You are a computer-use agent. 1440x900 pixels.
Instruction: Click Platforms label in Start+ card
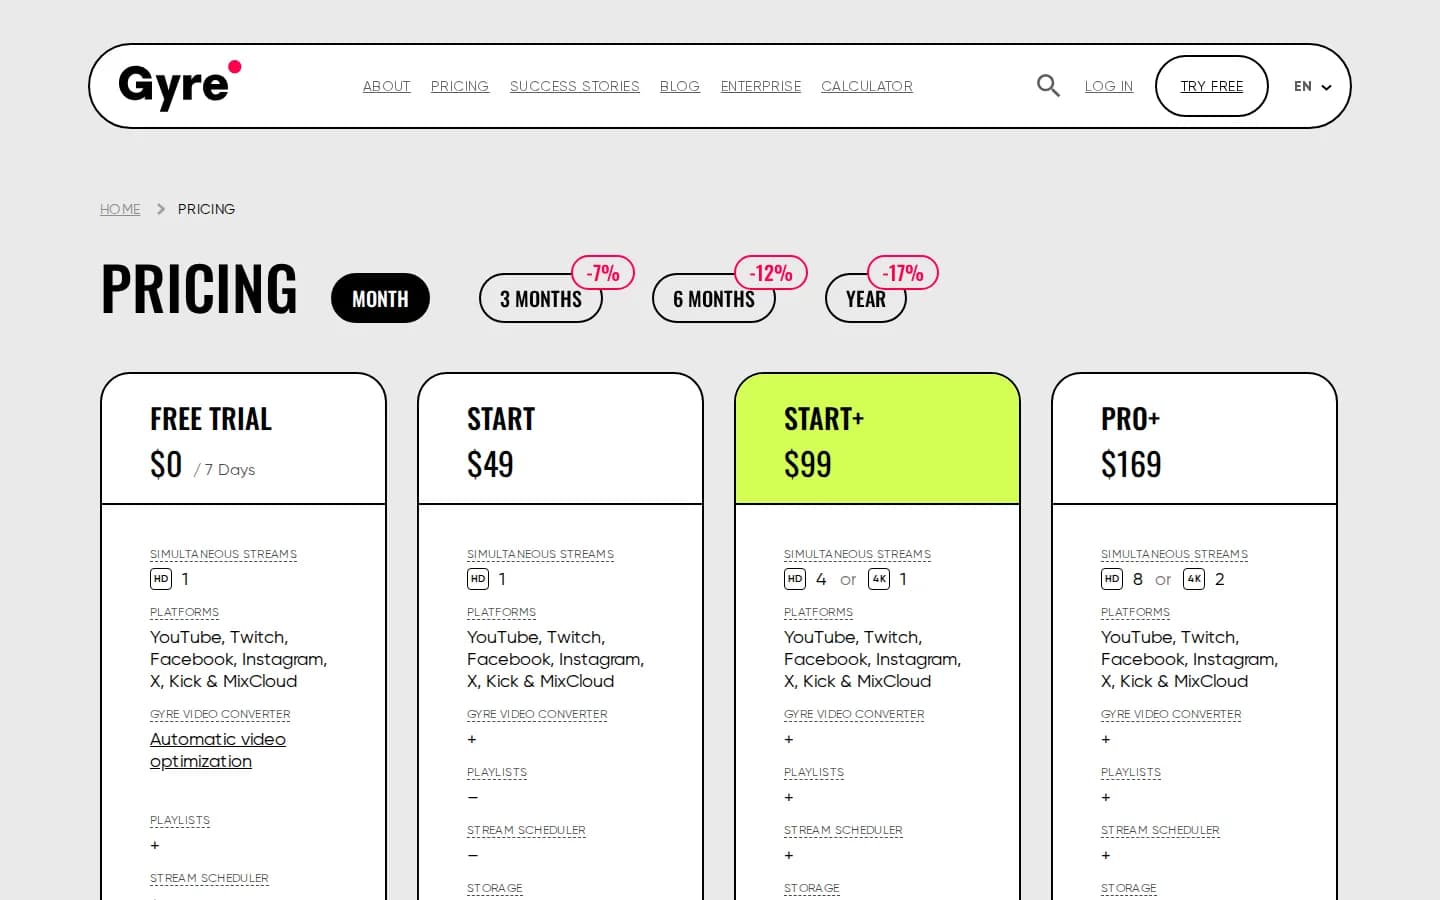[818, 612]
